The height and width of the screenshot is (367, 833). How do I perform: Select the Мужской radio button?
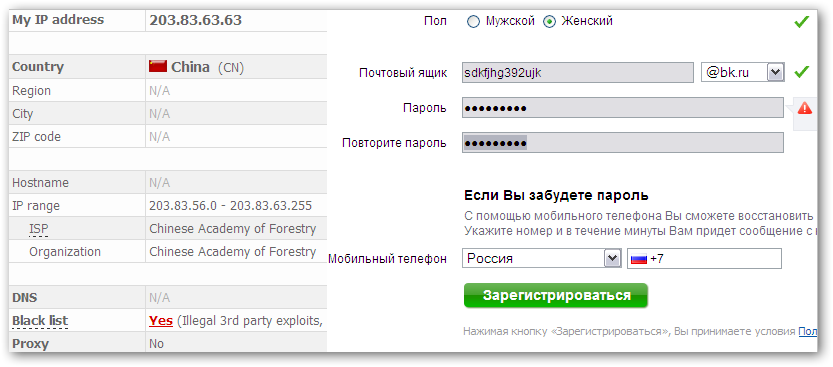[473, 22]
